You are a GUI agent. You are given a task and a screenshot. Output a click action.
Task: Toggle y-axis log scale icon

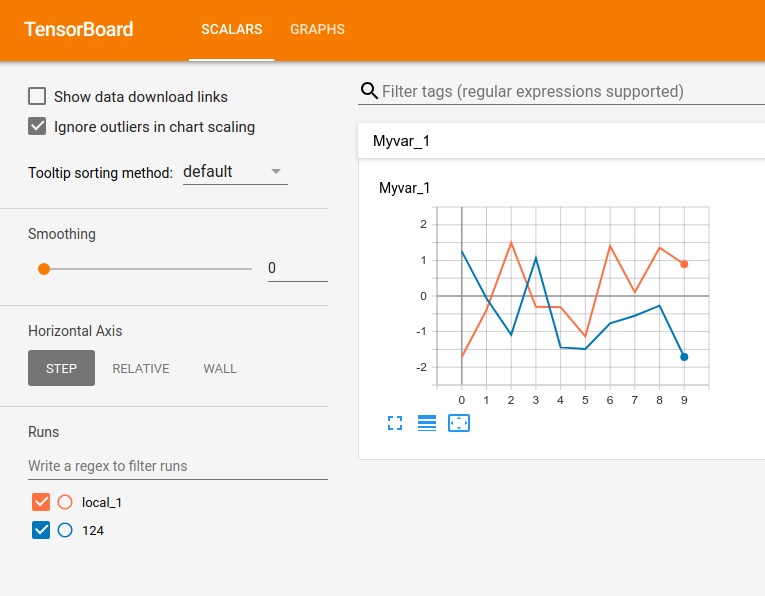[x=427, y=423]
